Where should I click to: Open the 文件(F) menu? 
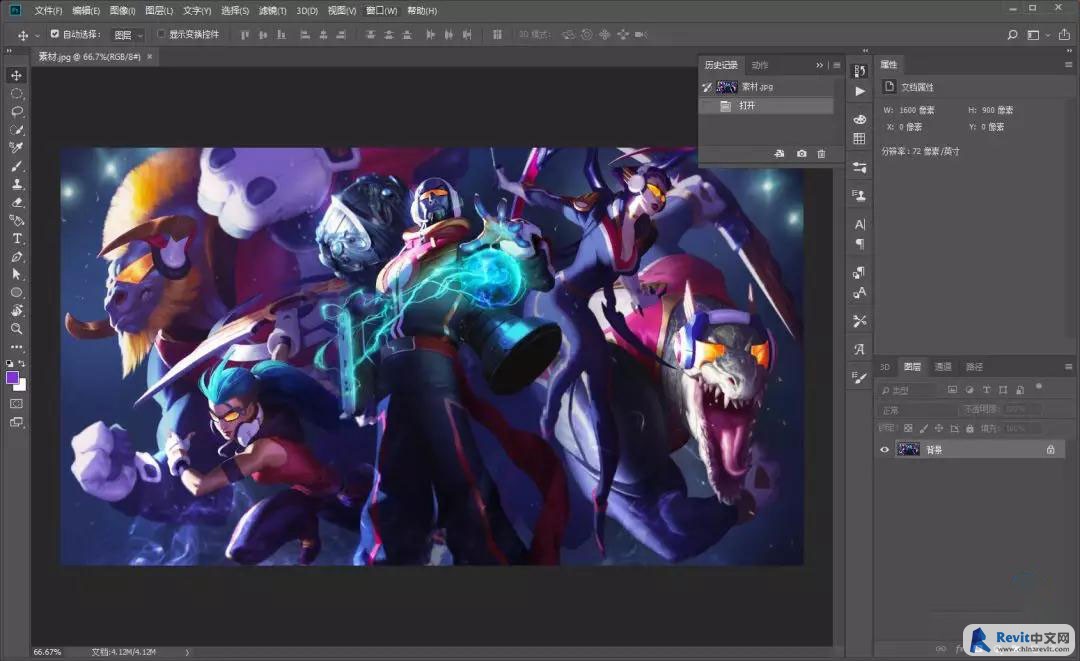(48, 10)
